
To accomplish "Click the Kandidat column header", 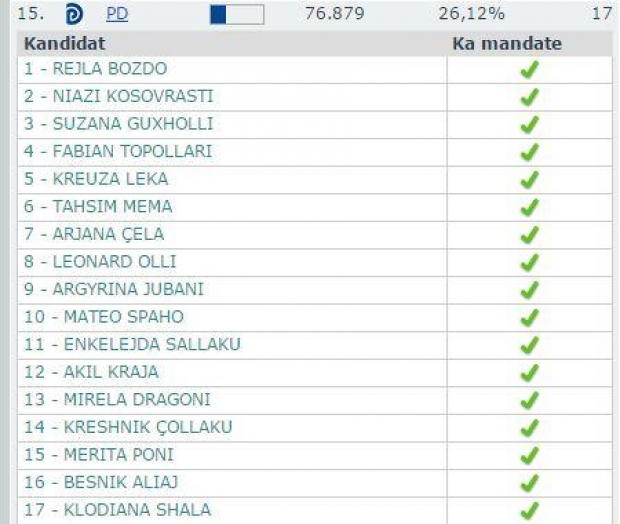I will click(x=65, y=44).
